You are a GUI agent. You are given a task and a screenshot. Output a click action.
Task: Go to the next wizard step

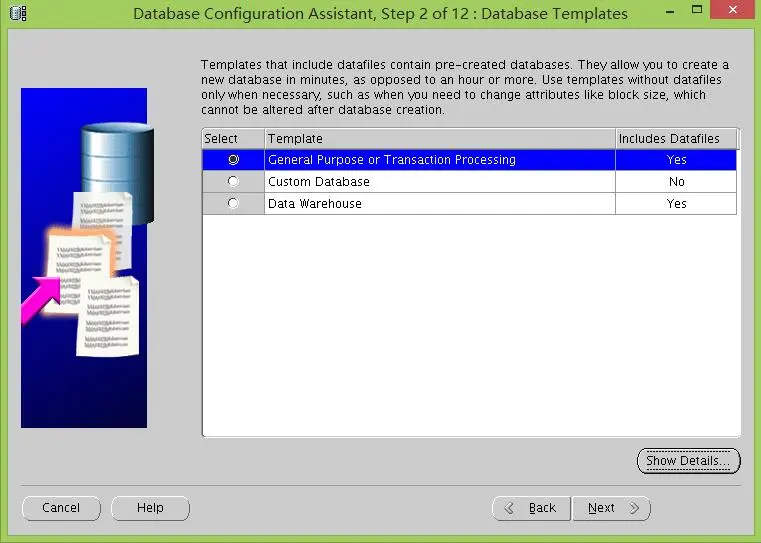pos(612,508)
